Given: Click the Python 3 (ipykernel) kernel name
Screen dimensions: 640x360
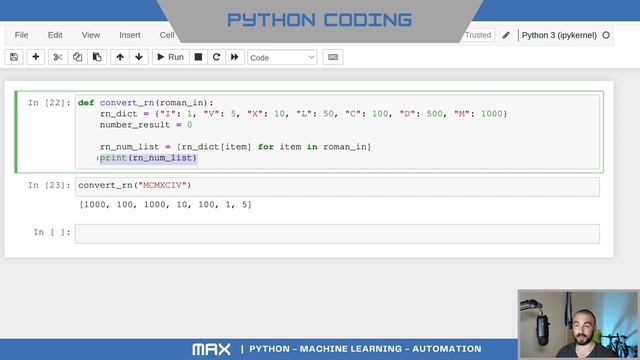Looking at the screenshot, I should coord(559,35).
